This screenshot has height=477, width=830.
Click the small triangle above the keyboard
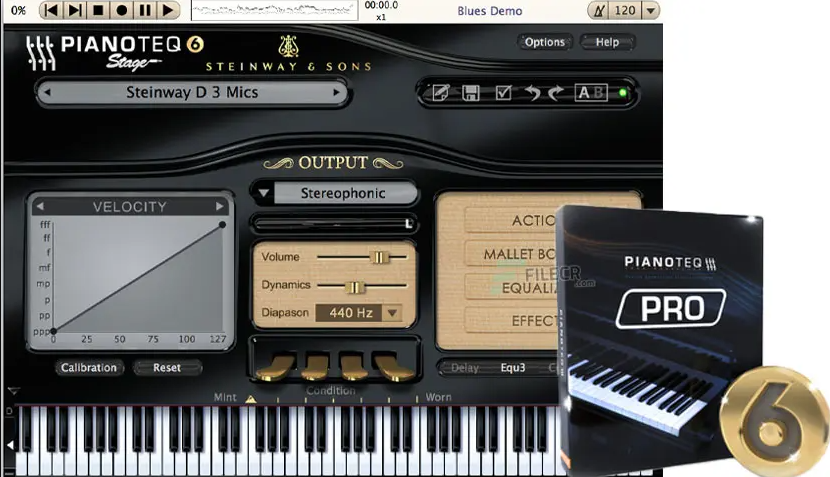pyautogui.click(x=13, y=391)
